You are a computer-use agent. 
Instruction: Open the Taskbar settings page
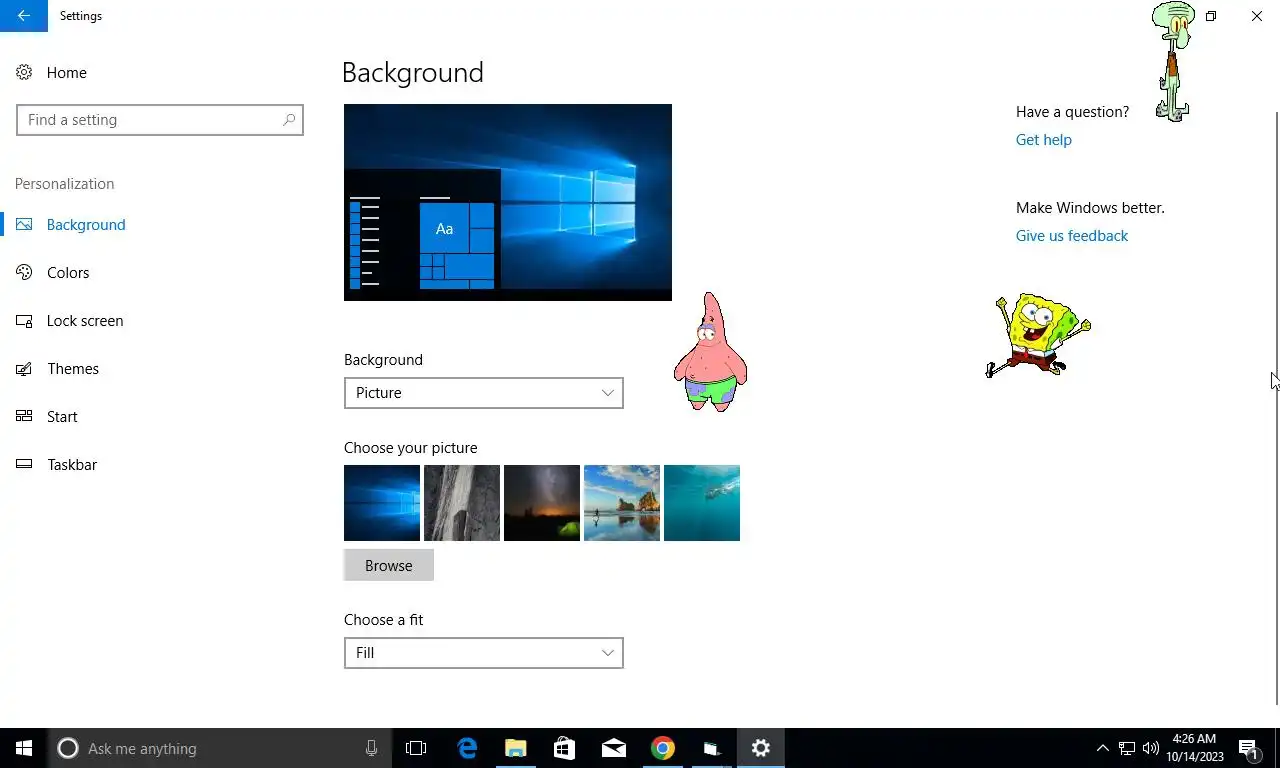[x=72, y=465]
